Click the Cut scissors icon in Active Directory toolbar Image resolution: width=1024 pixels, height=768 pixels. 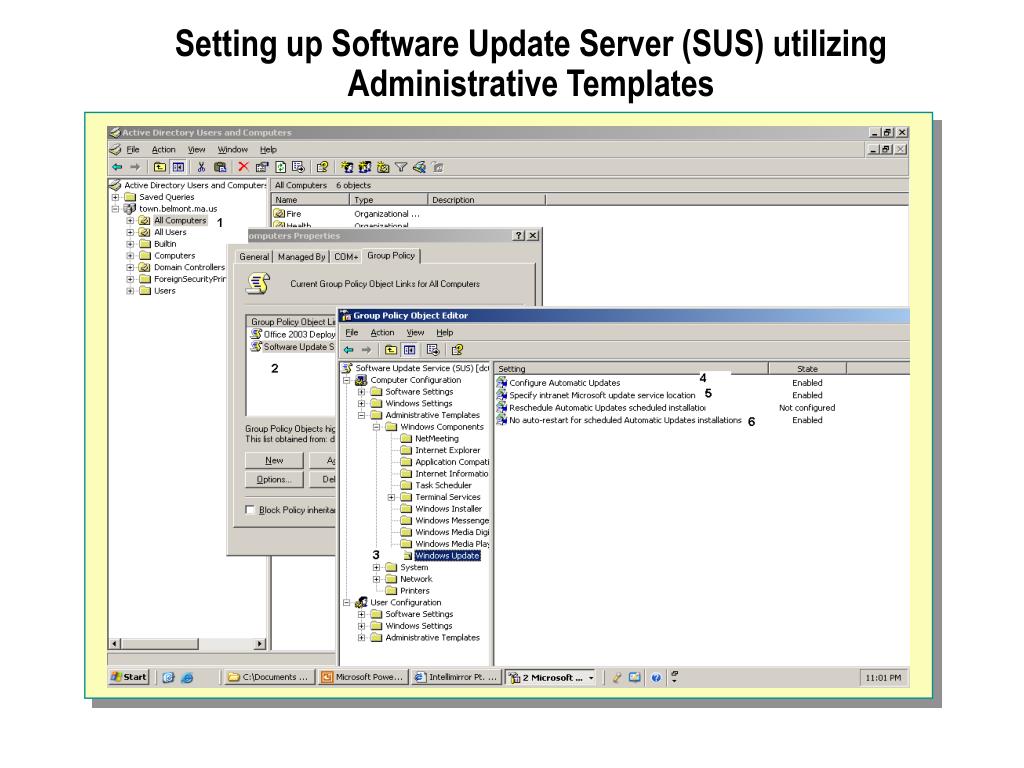[x=201, y=167]
